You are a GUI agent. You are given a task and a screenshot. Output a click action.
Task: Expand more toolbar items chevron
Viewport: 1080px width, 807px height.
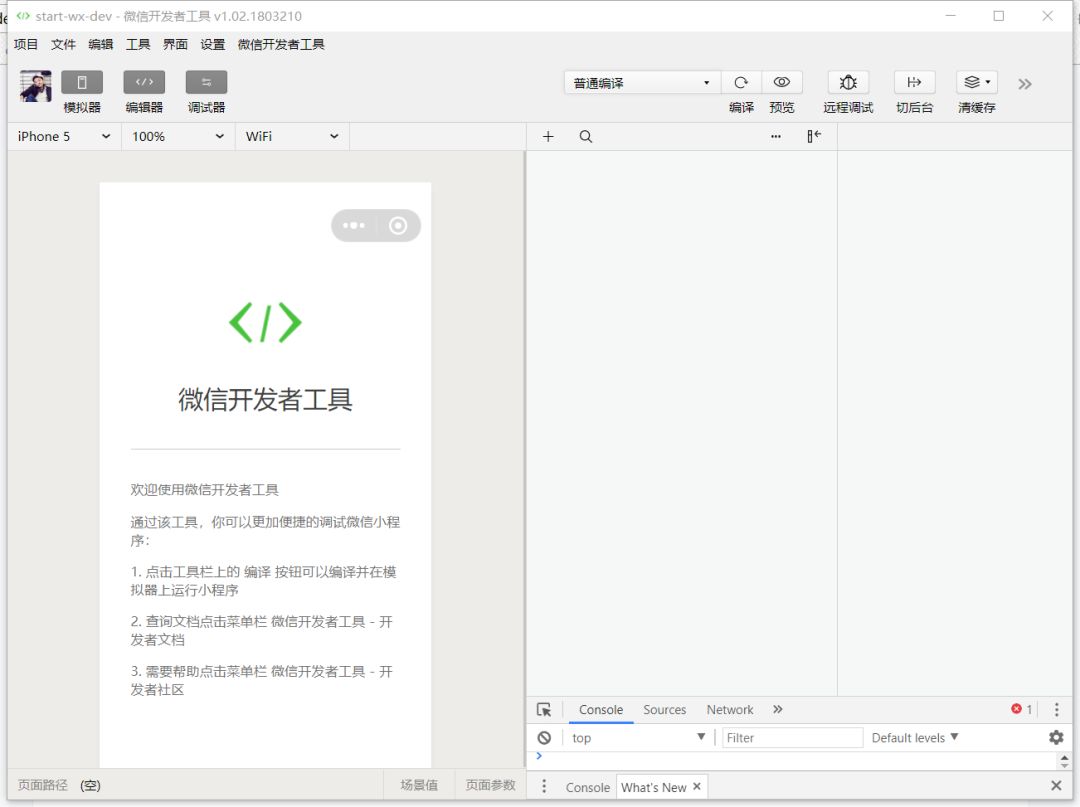tap(1025, 84)
